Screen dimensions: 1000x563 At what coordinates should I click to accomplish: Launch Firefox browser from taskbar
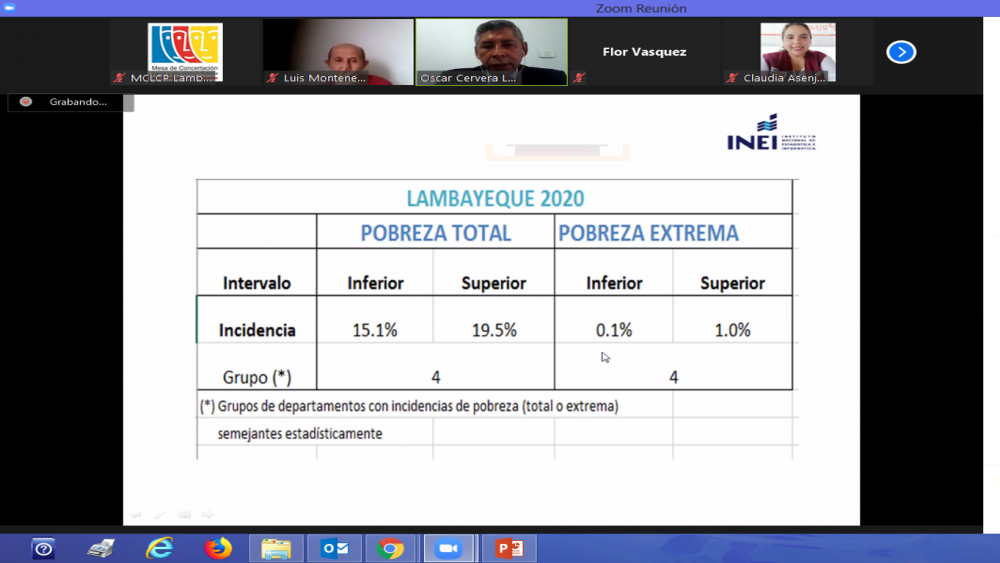pyautogui.click(x=217, y=548)
